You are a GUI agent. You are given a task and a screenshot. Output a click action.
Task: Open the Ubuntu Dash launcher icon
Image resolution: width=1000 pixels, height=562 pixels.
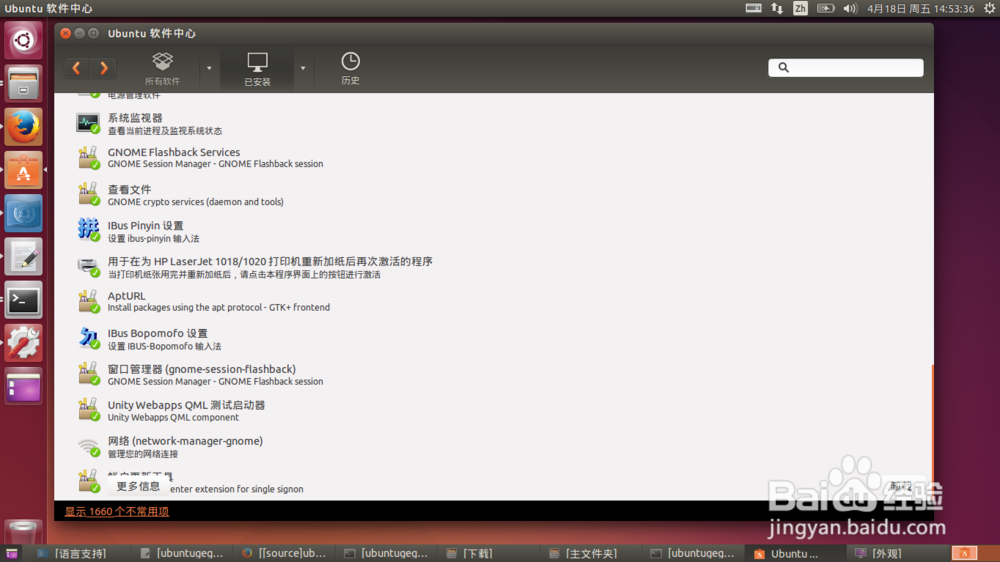[24, 40]
